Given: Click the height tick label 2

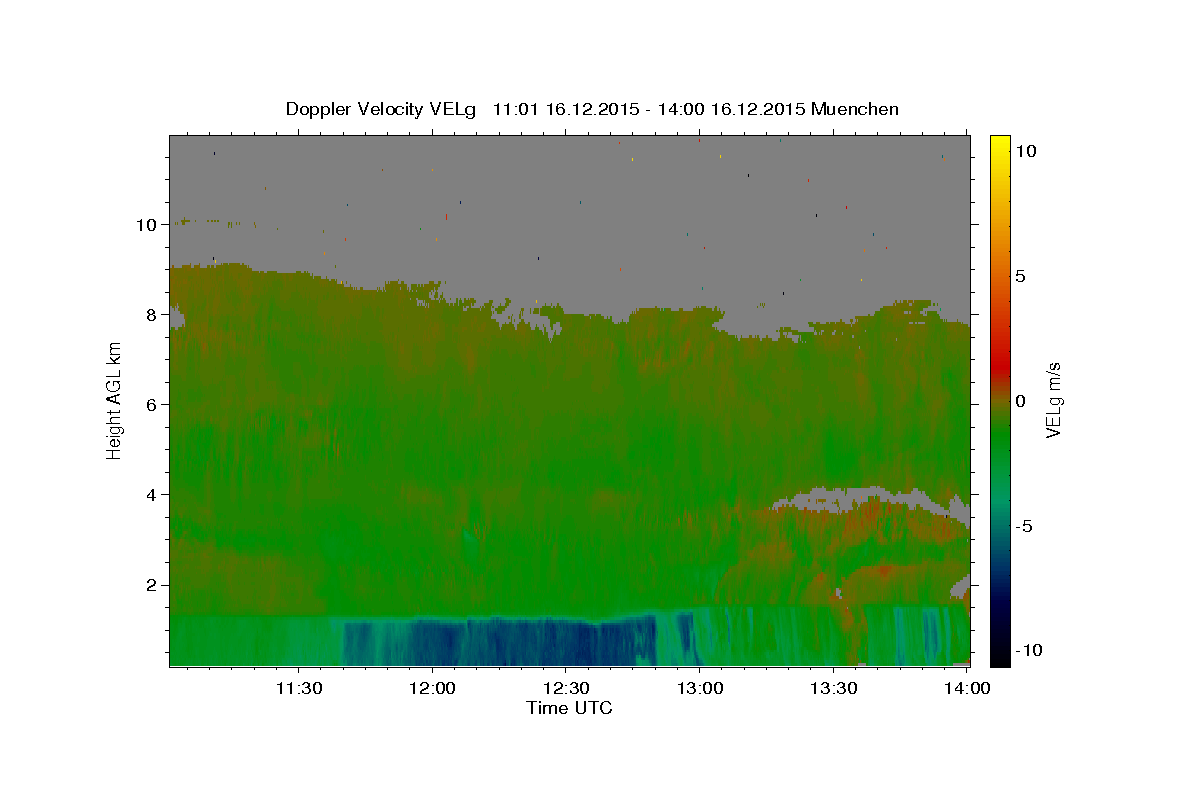Looking at the screenshot, I should coord(153,585).
